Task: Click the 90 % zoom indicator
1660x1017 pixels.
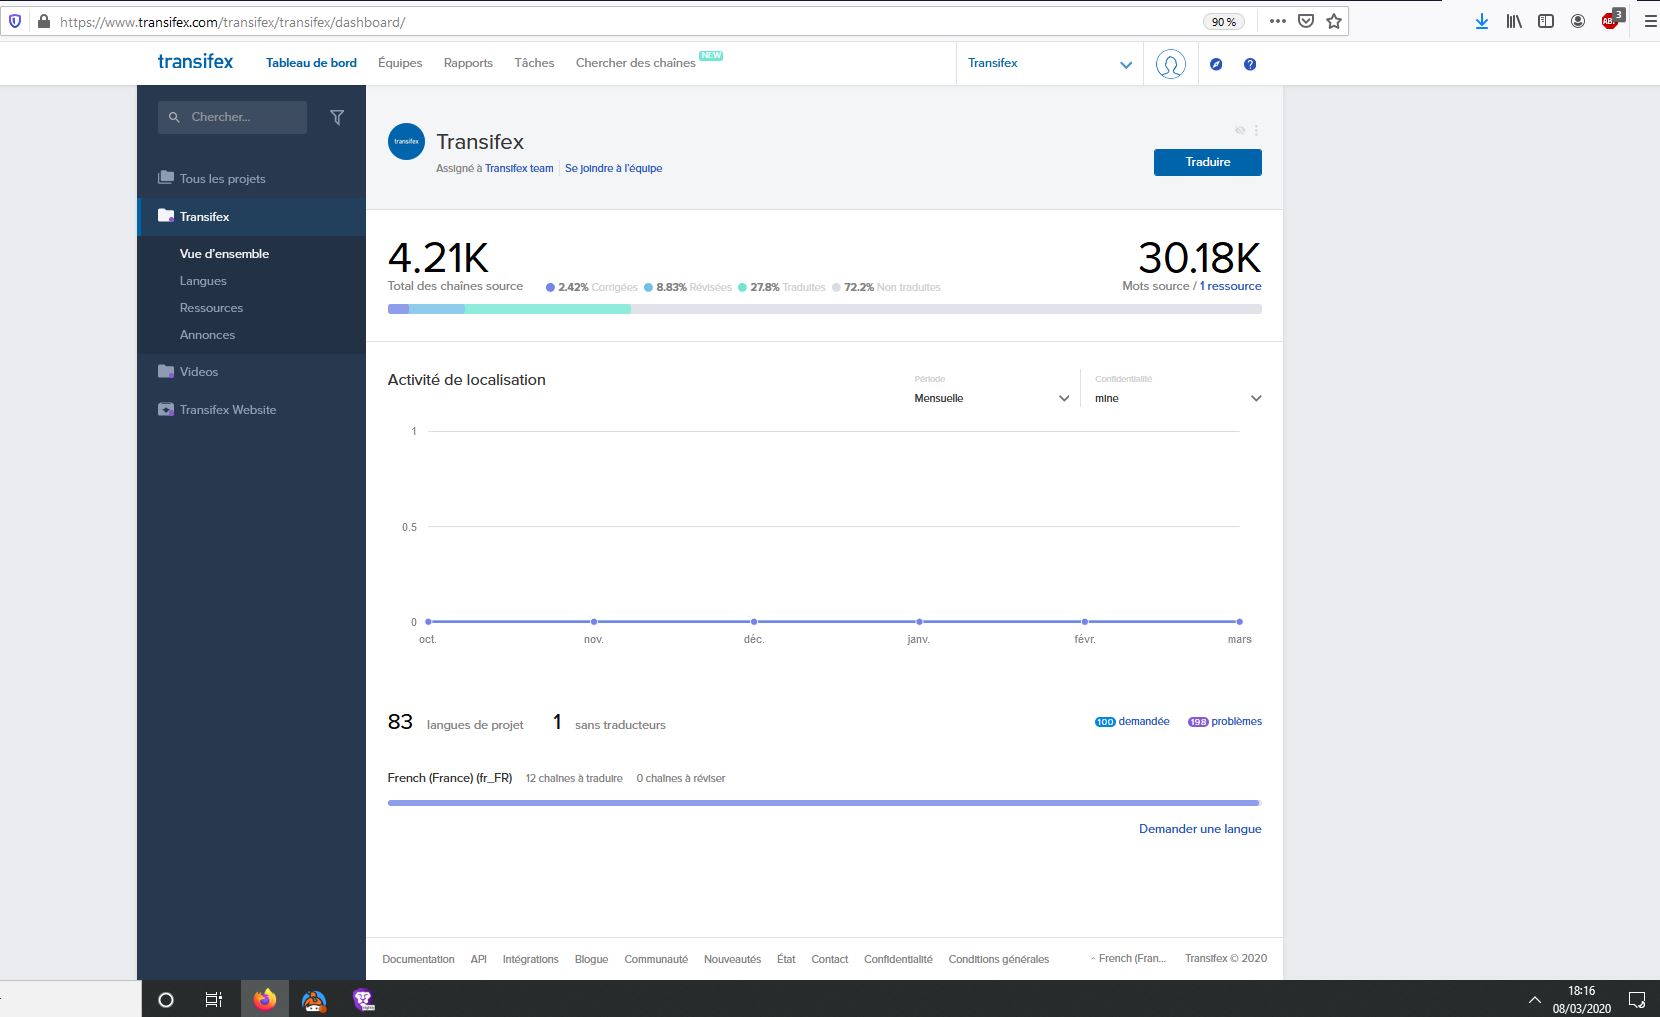Action: 1224,21
